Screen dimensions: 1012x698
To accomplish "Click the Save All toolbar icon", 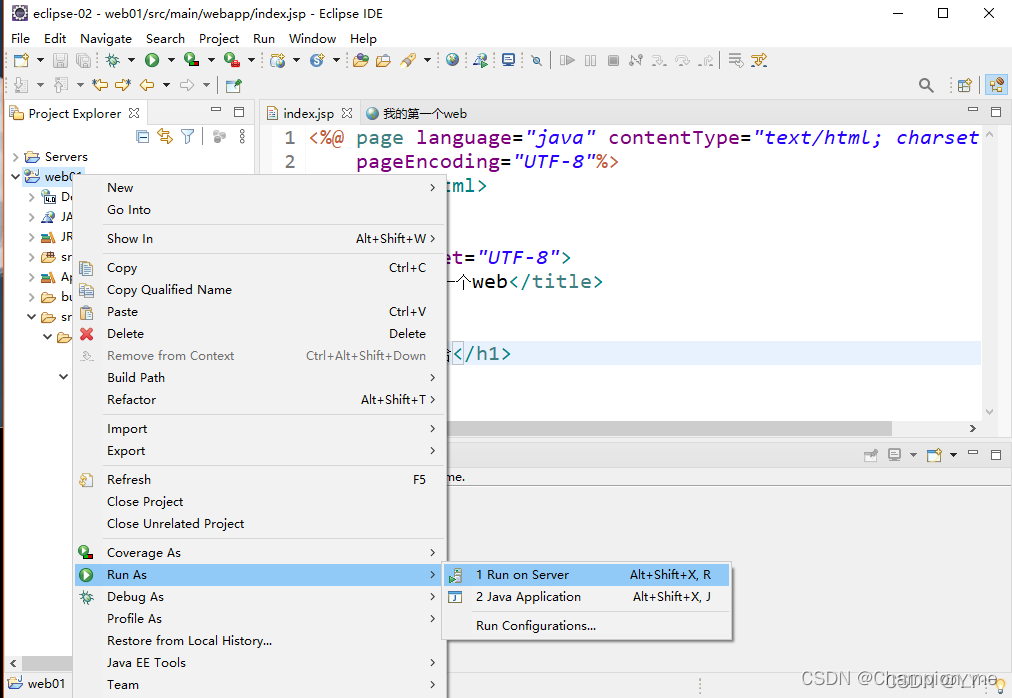I will click(x=83, y=60).
